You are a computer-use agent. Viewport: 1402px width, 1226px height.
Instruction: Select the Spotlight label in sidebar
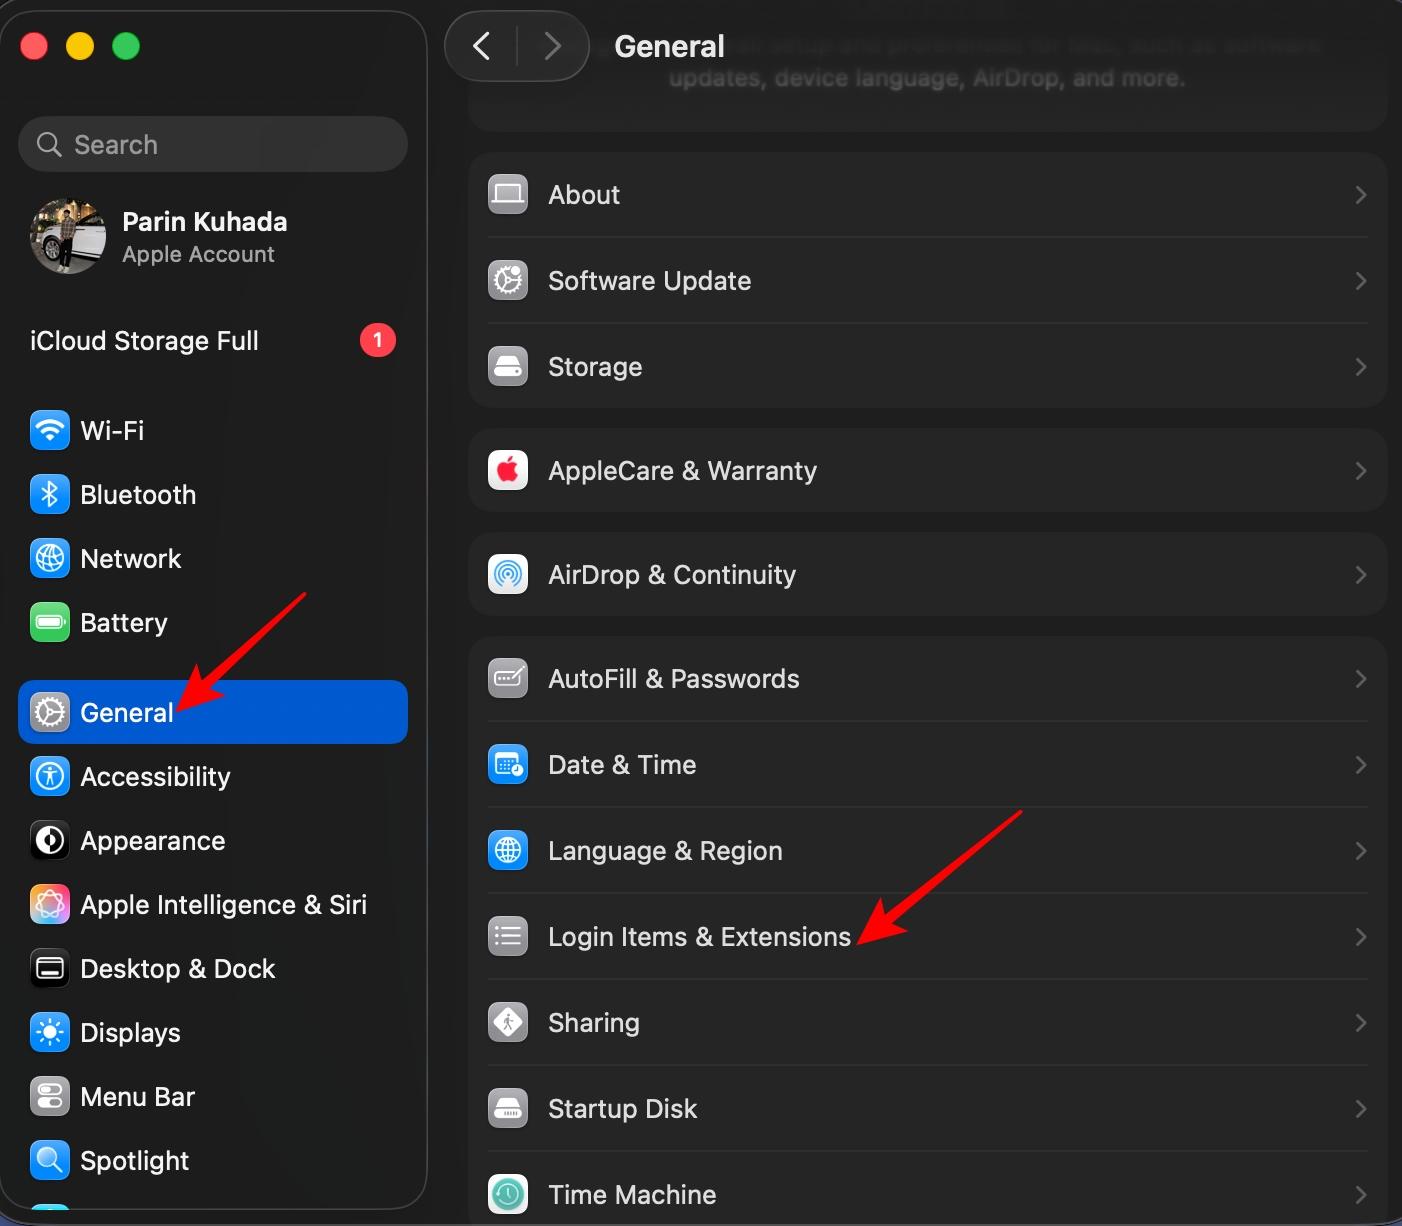click(134, 1161)
